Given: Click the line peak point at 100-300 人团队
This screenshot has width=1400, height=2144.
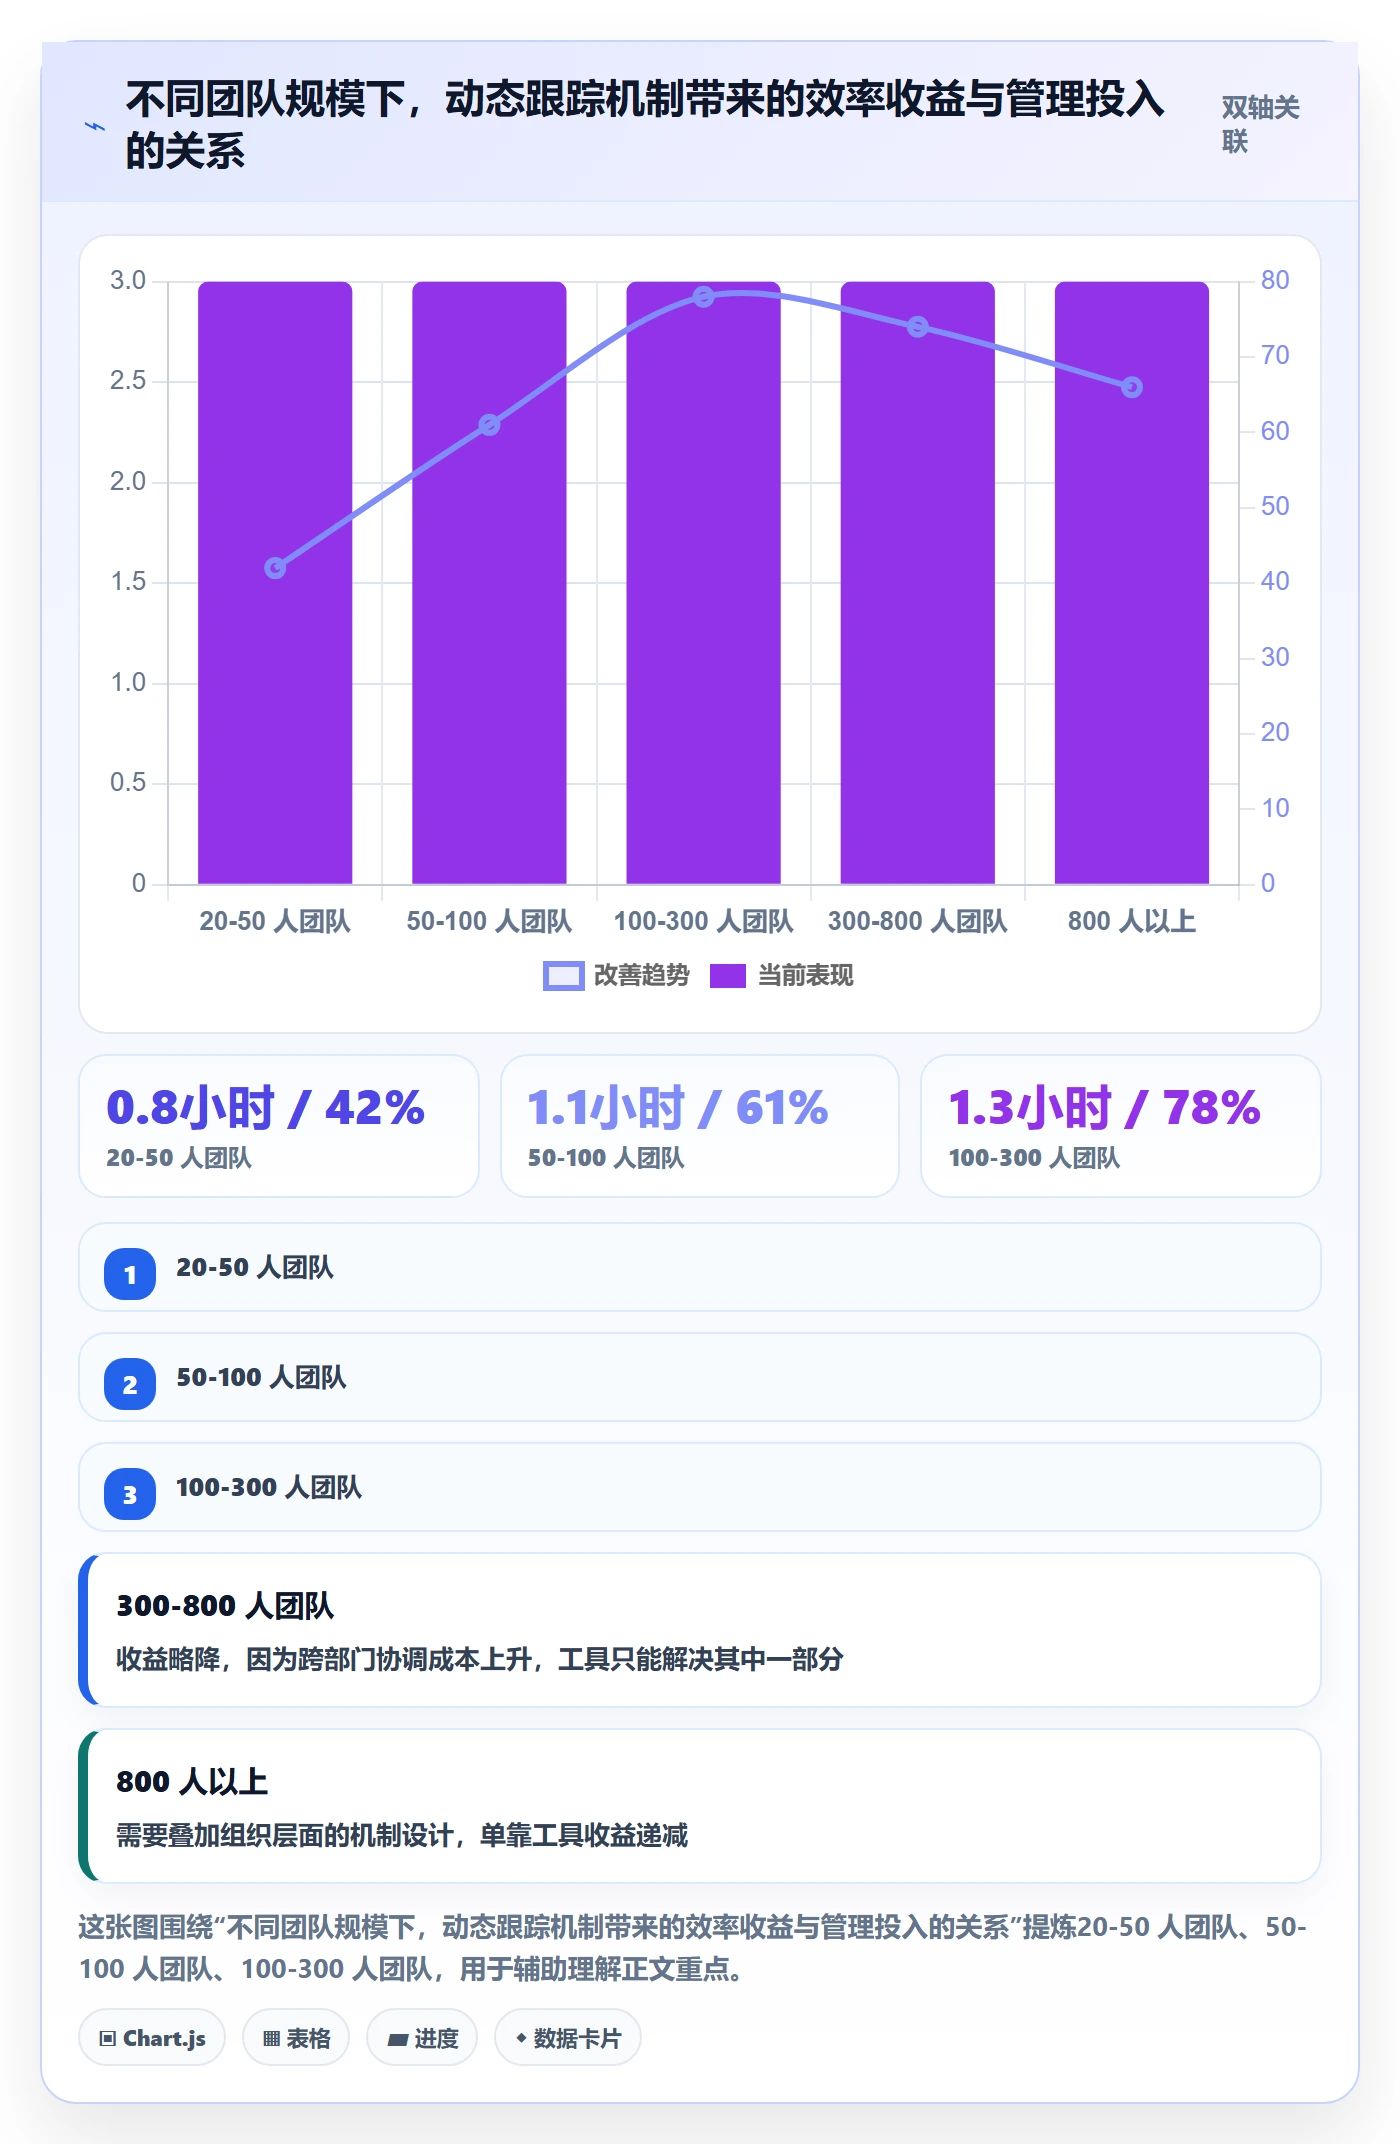Looking at the screenshot, I should [703, 297].
